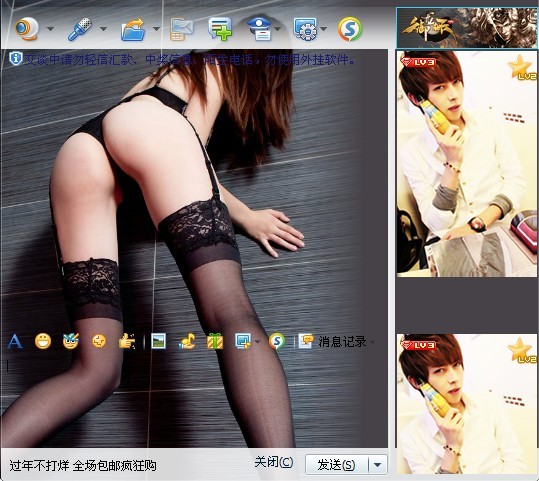Create discussion group with green plus icon
Viewport: 539px width, 481px height.
point(220,29)
